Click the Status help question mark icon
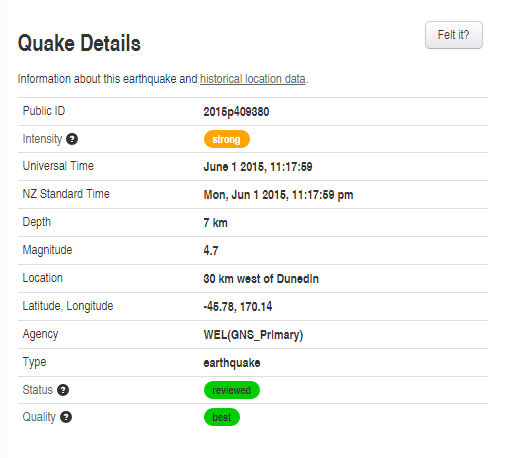514x458 pixels. point(63,390)
